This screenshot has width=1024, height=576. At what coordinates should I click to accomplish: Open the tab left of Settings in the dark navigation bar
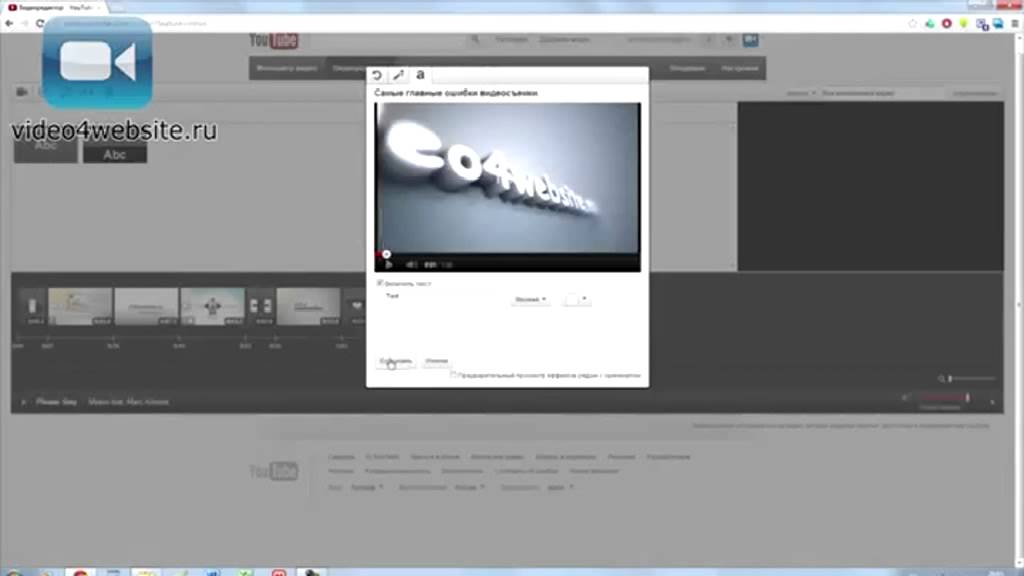pos(688,68)
